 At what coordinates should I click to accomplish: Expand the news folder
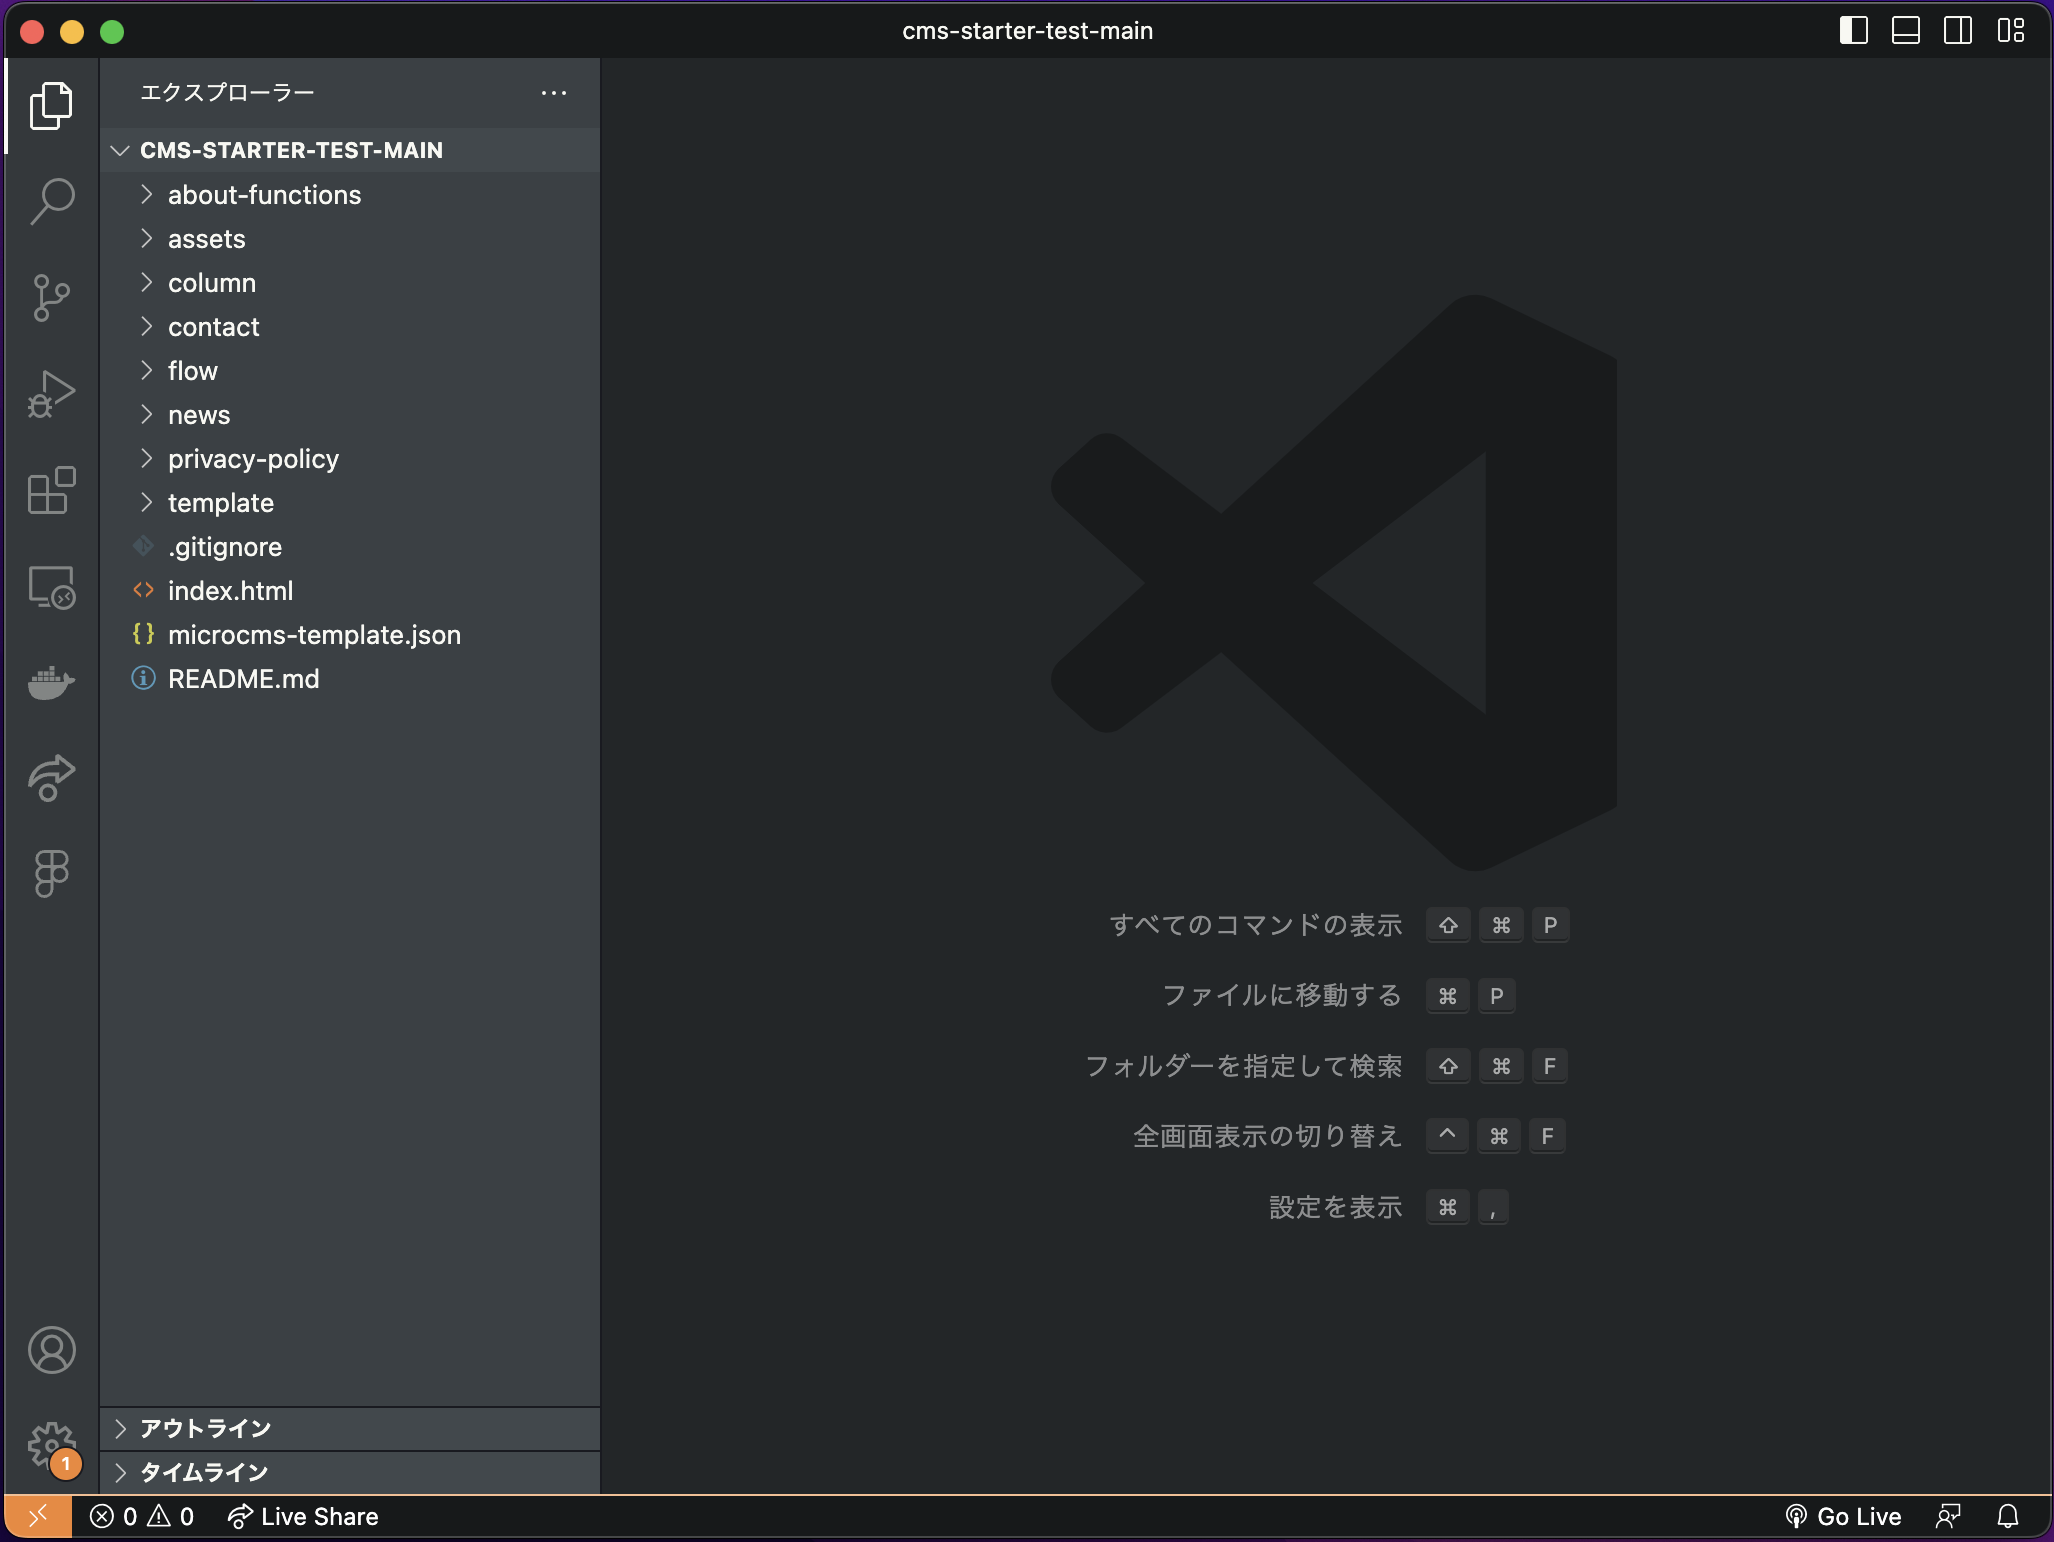click(350, 415)
